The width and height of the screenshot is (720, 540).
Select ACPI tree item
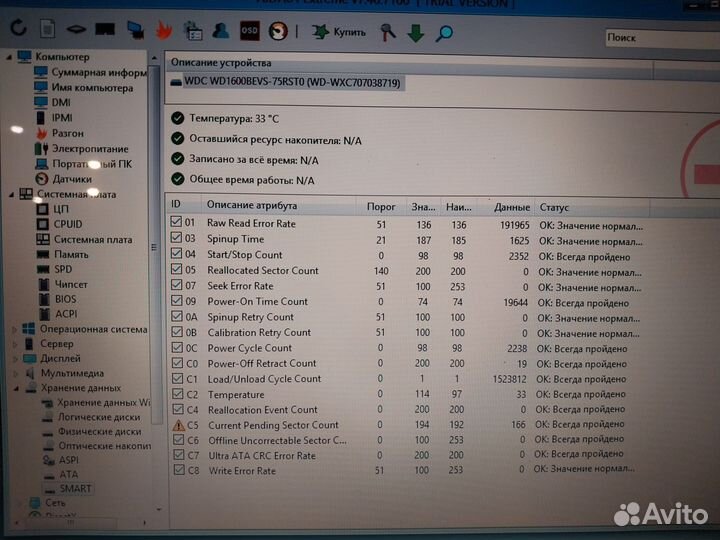[58, 314]
